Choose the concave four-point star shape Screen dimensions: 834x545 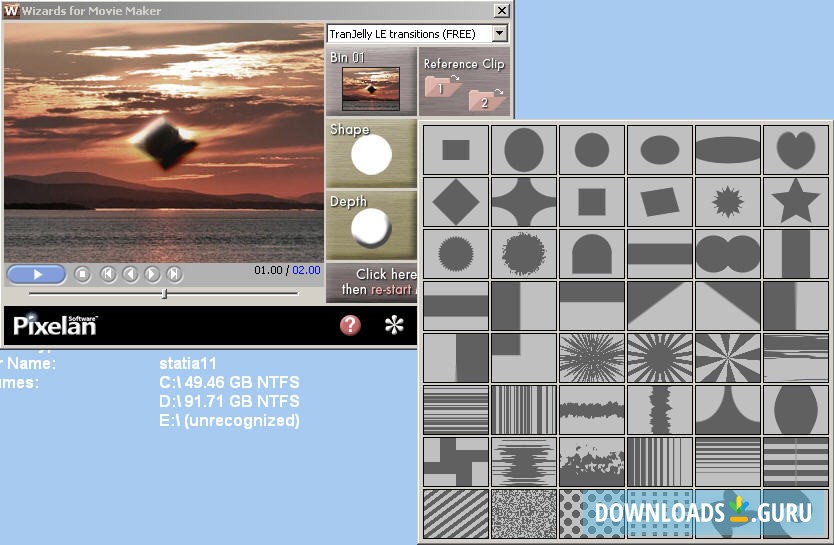[524, 202]
